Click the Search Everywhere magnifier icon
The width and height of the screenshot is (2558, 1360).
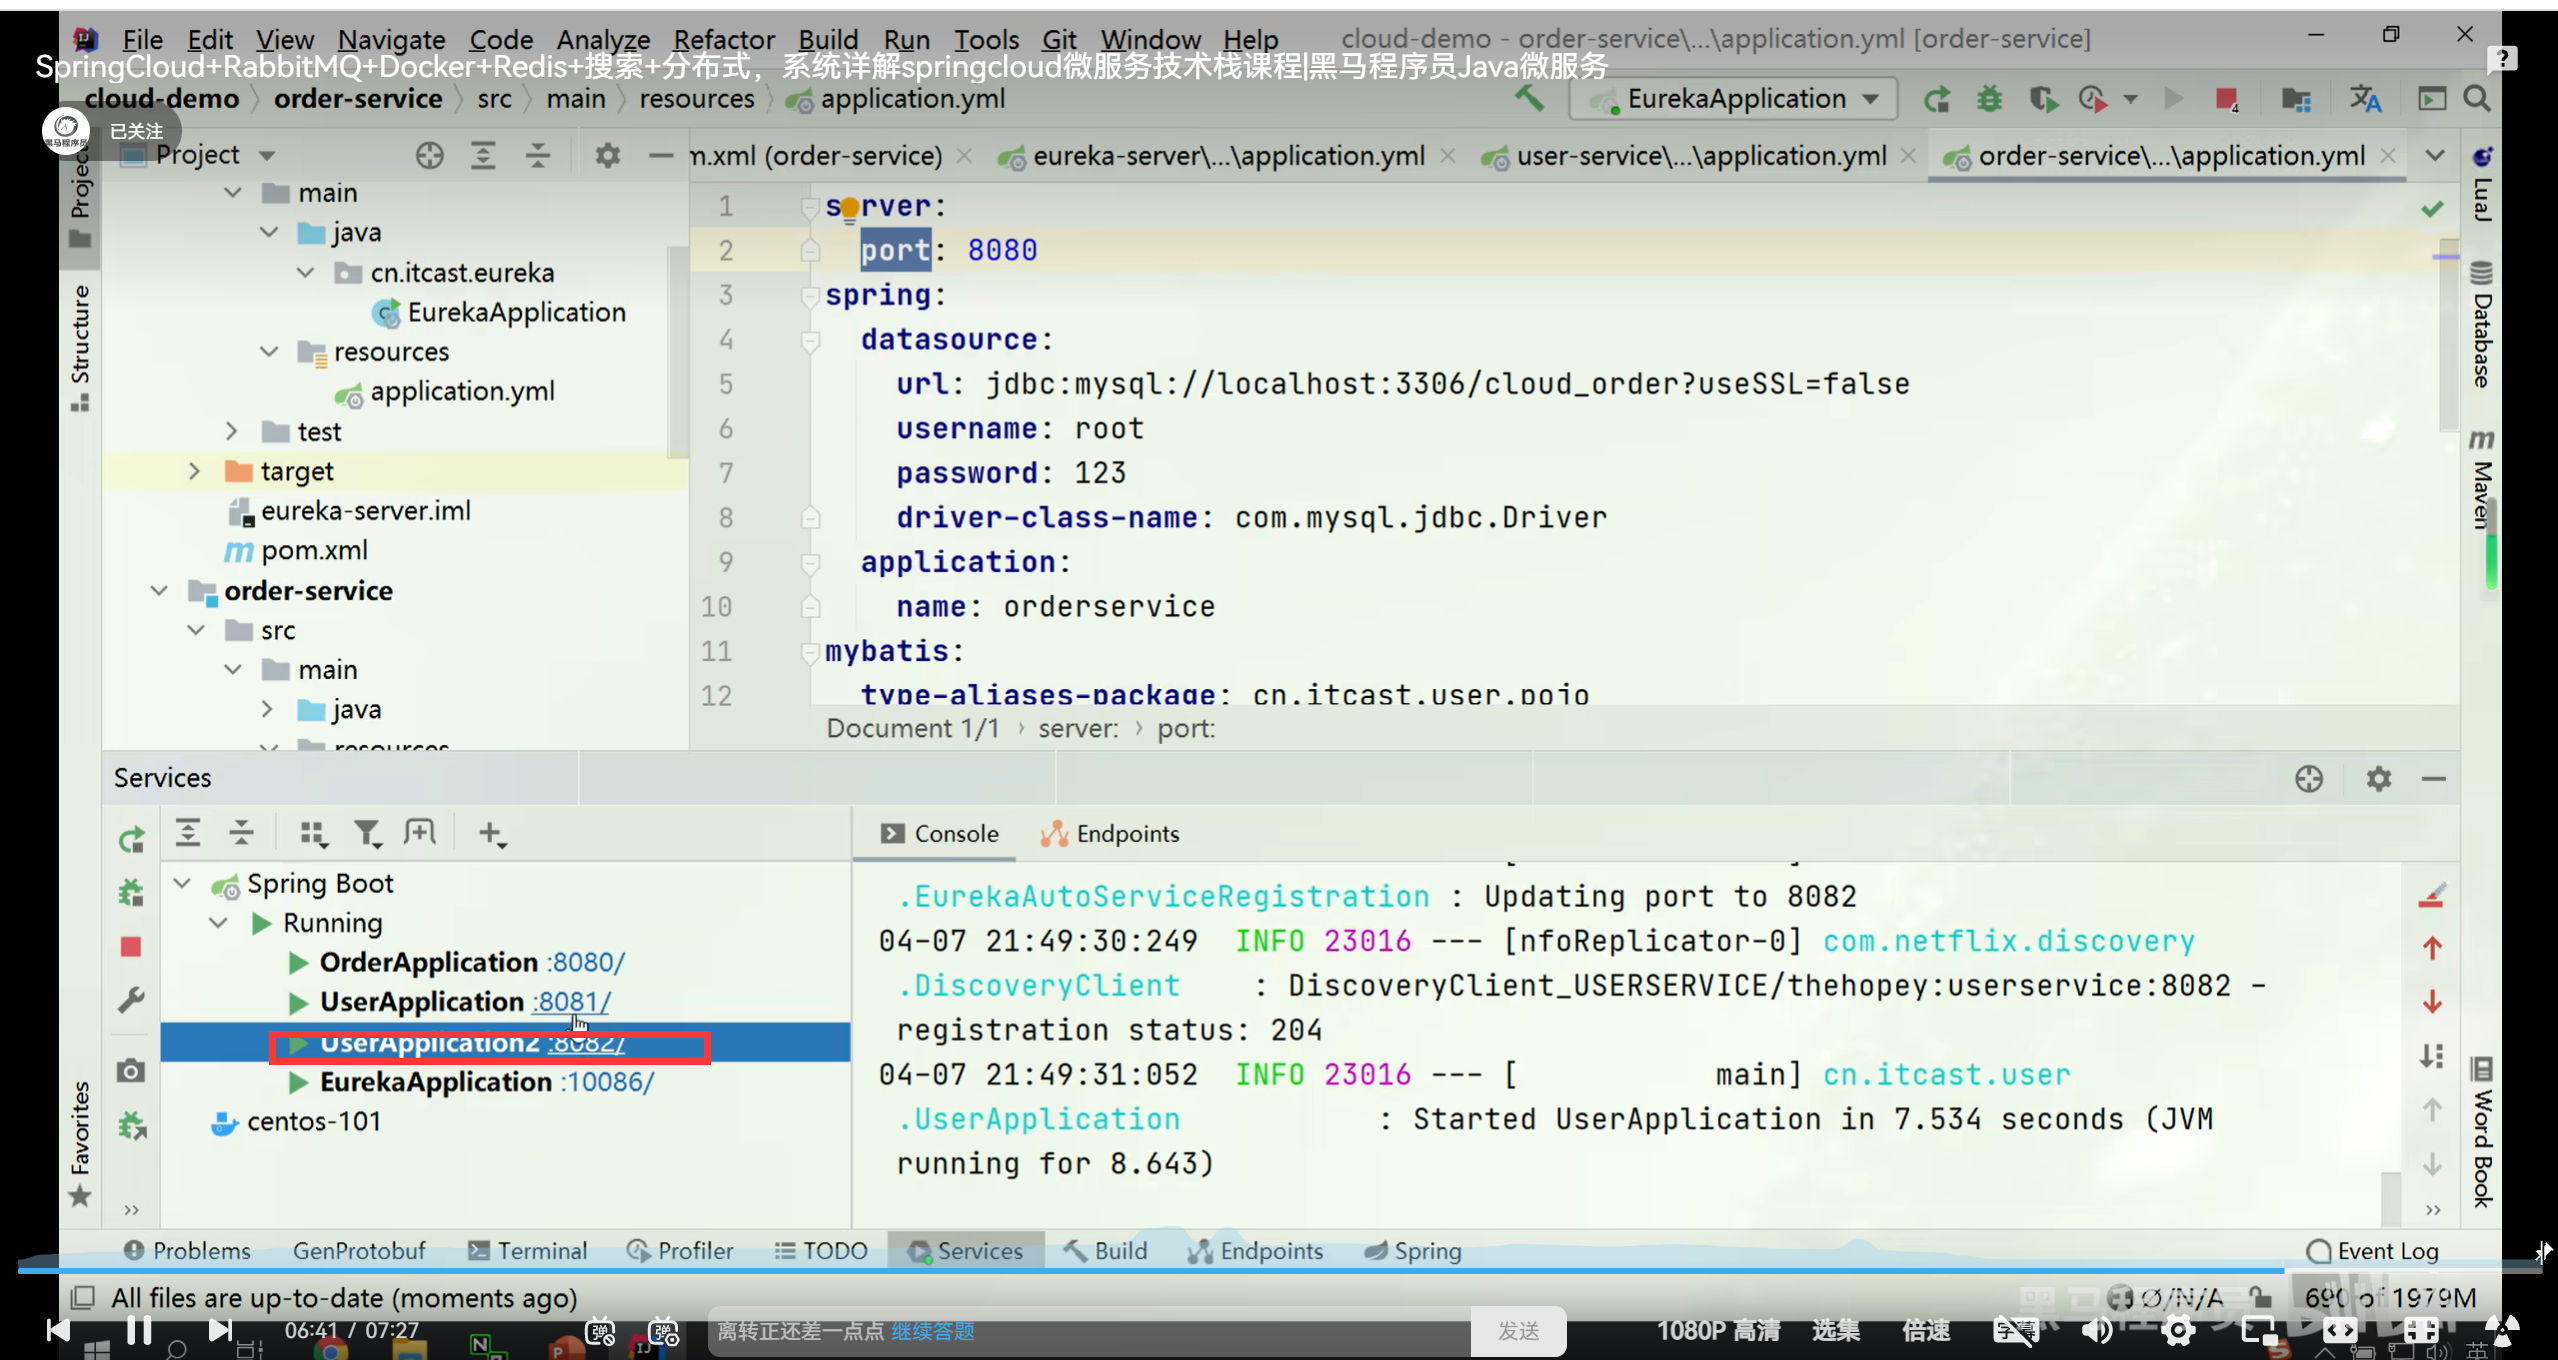(2476, 99)
